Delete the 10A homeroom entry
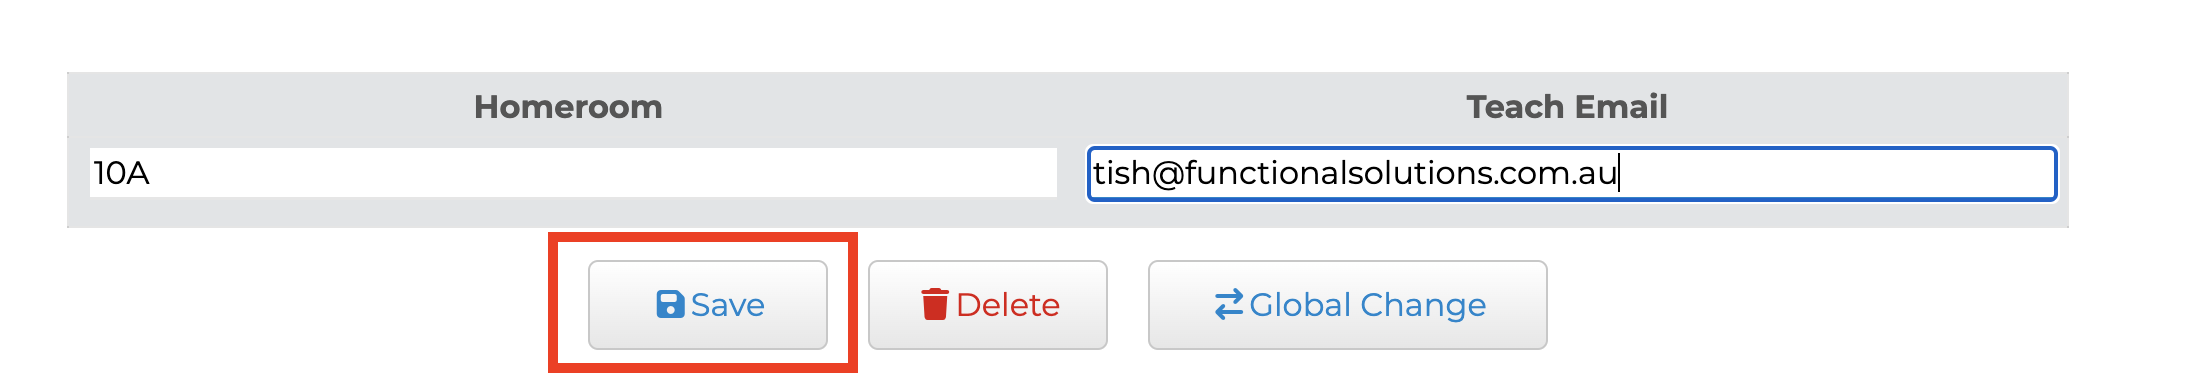Screen dimensions: 2208x384 [988, 305]
